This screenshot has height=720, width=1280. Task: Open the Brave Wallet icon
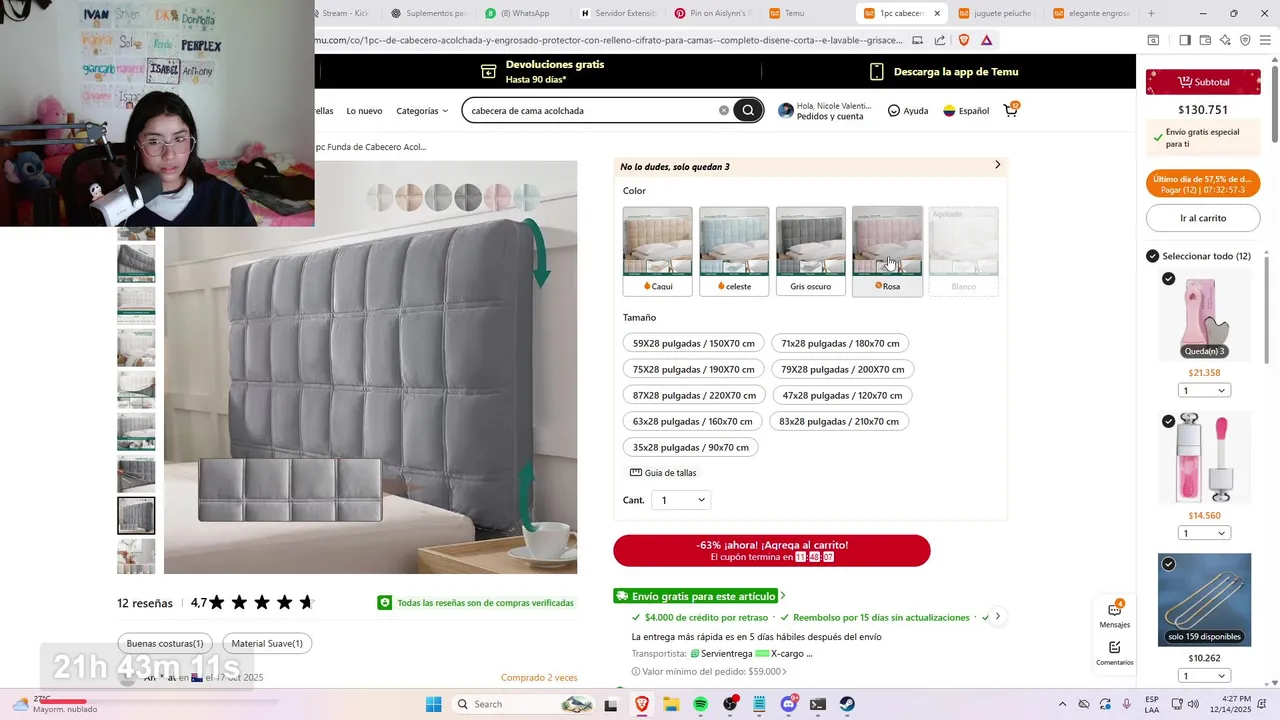1205,40
